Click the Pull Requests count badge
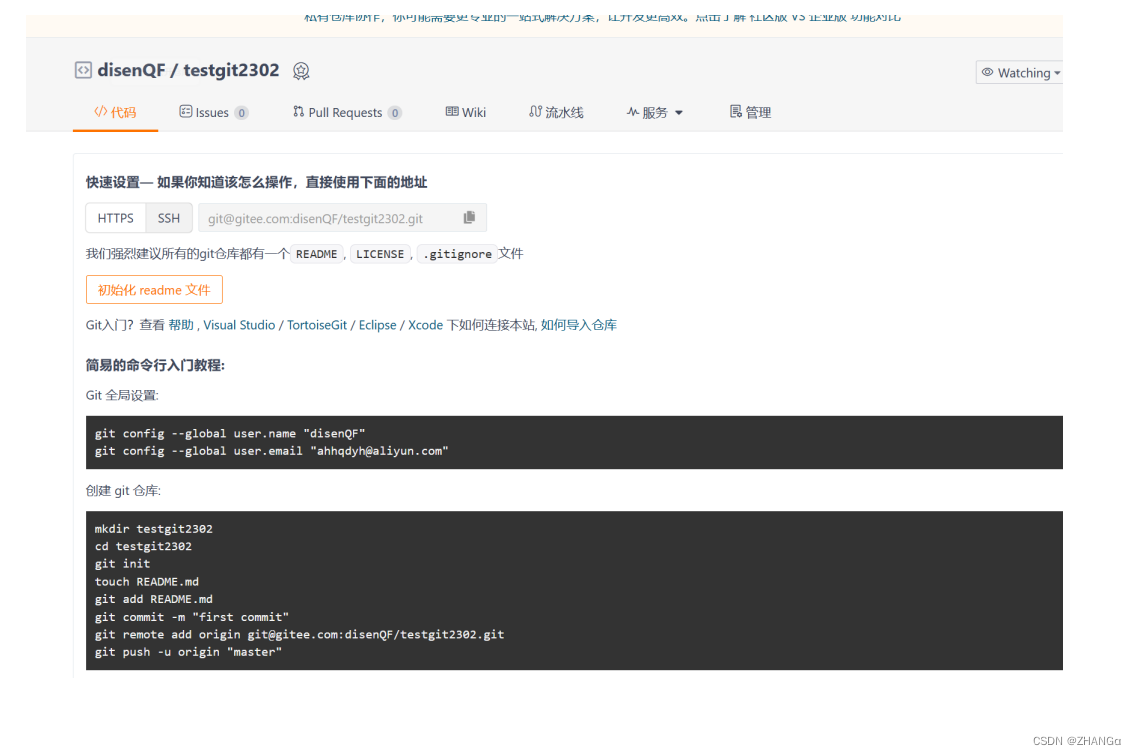 (395, 113)
